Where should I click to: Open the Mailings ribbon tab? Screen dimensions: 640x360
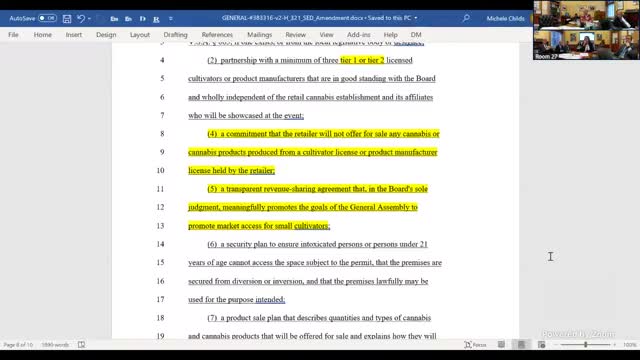(260, 35)
